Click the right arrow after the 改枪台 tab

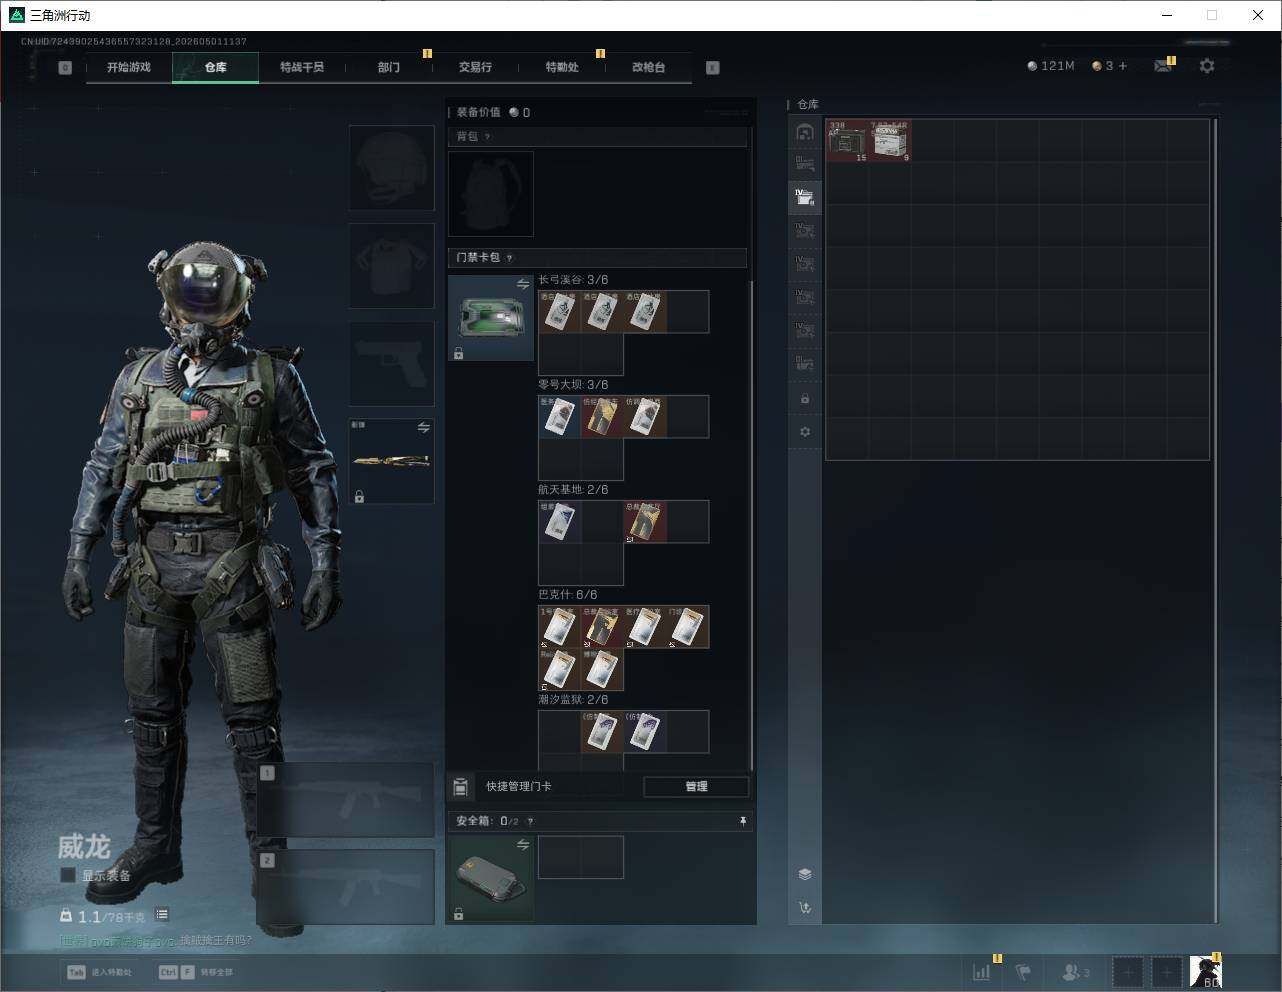[713, 68]
